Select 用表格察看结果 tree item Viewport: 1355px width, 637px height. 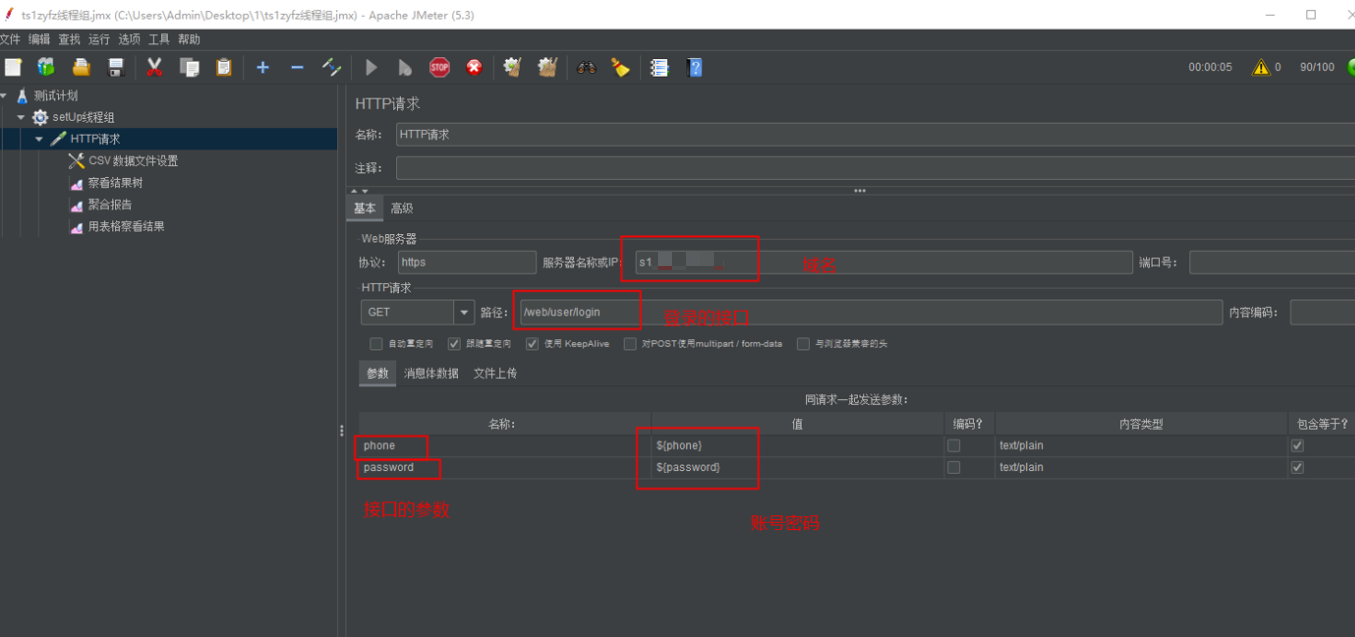click(126, 226)
